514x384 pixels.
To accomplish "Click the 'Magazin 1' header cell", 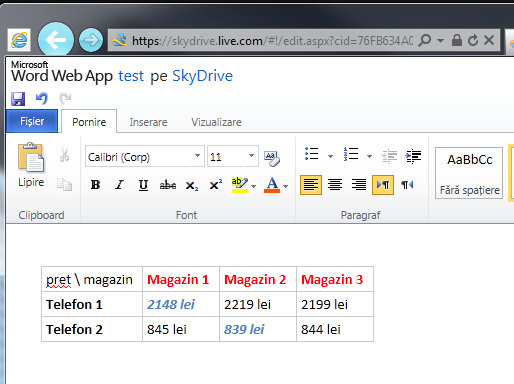I will (181, 279).
